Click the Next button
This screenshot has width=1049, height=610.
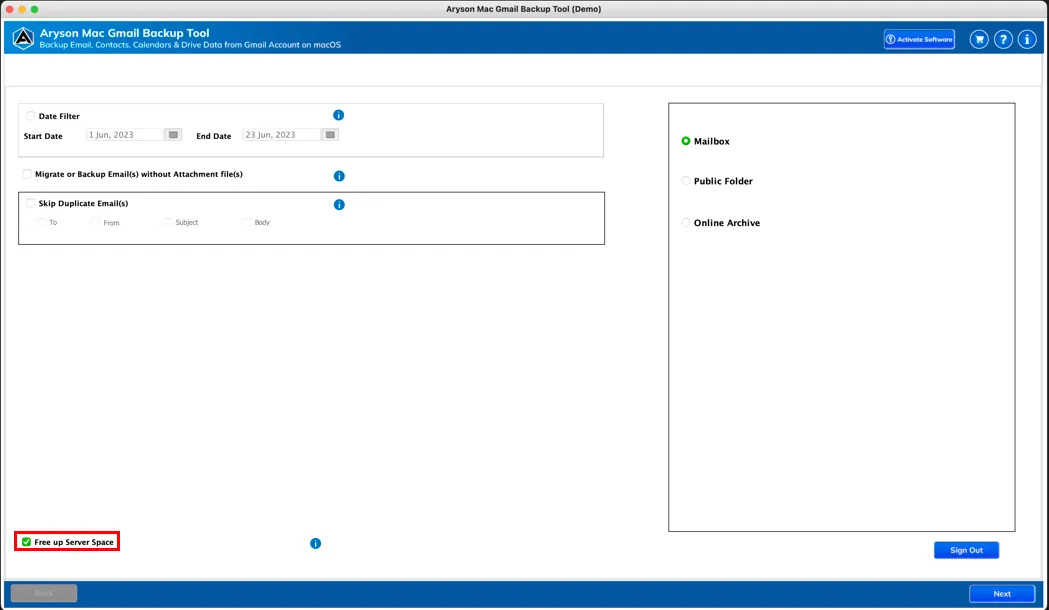[x=1002, y=594]
